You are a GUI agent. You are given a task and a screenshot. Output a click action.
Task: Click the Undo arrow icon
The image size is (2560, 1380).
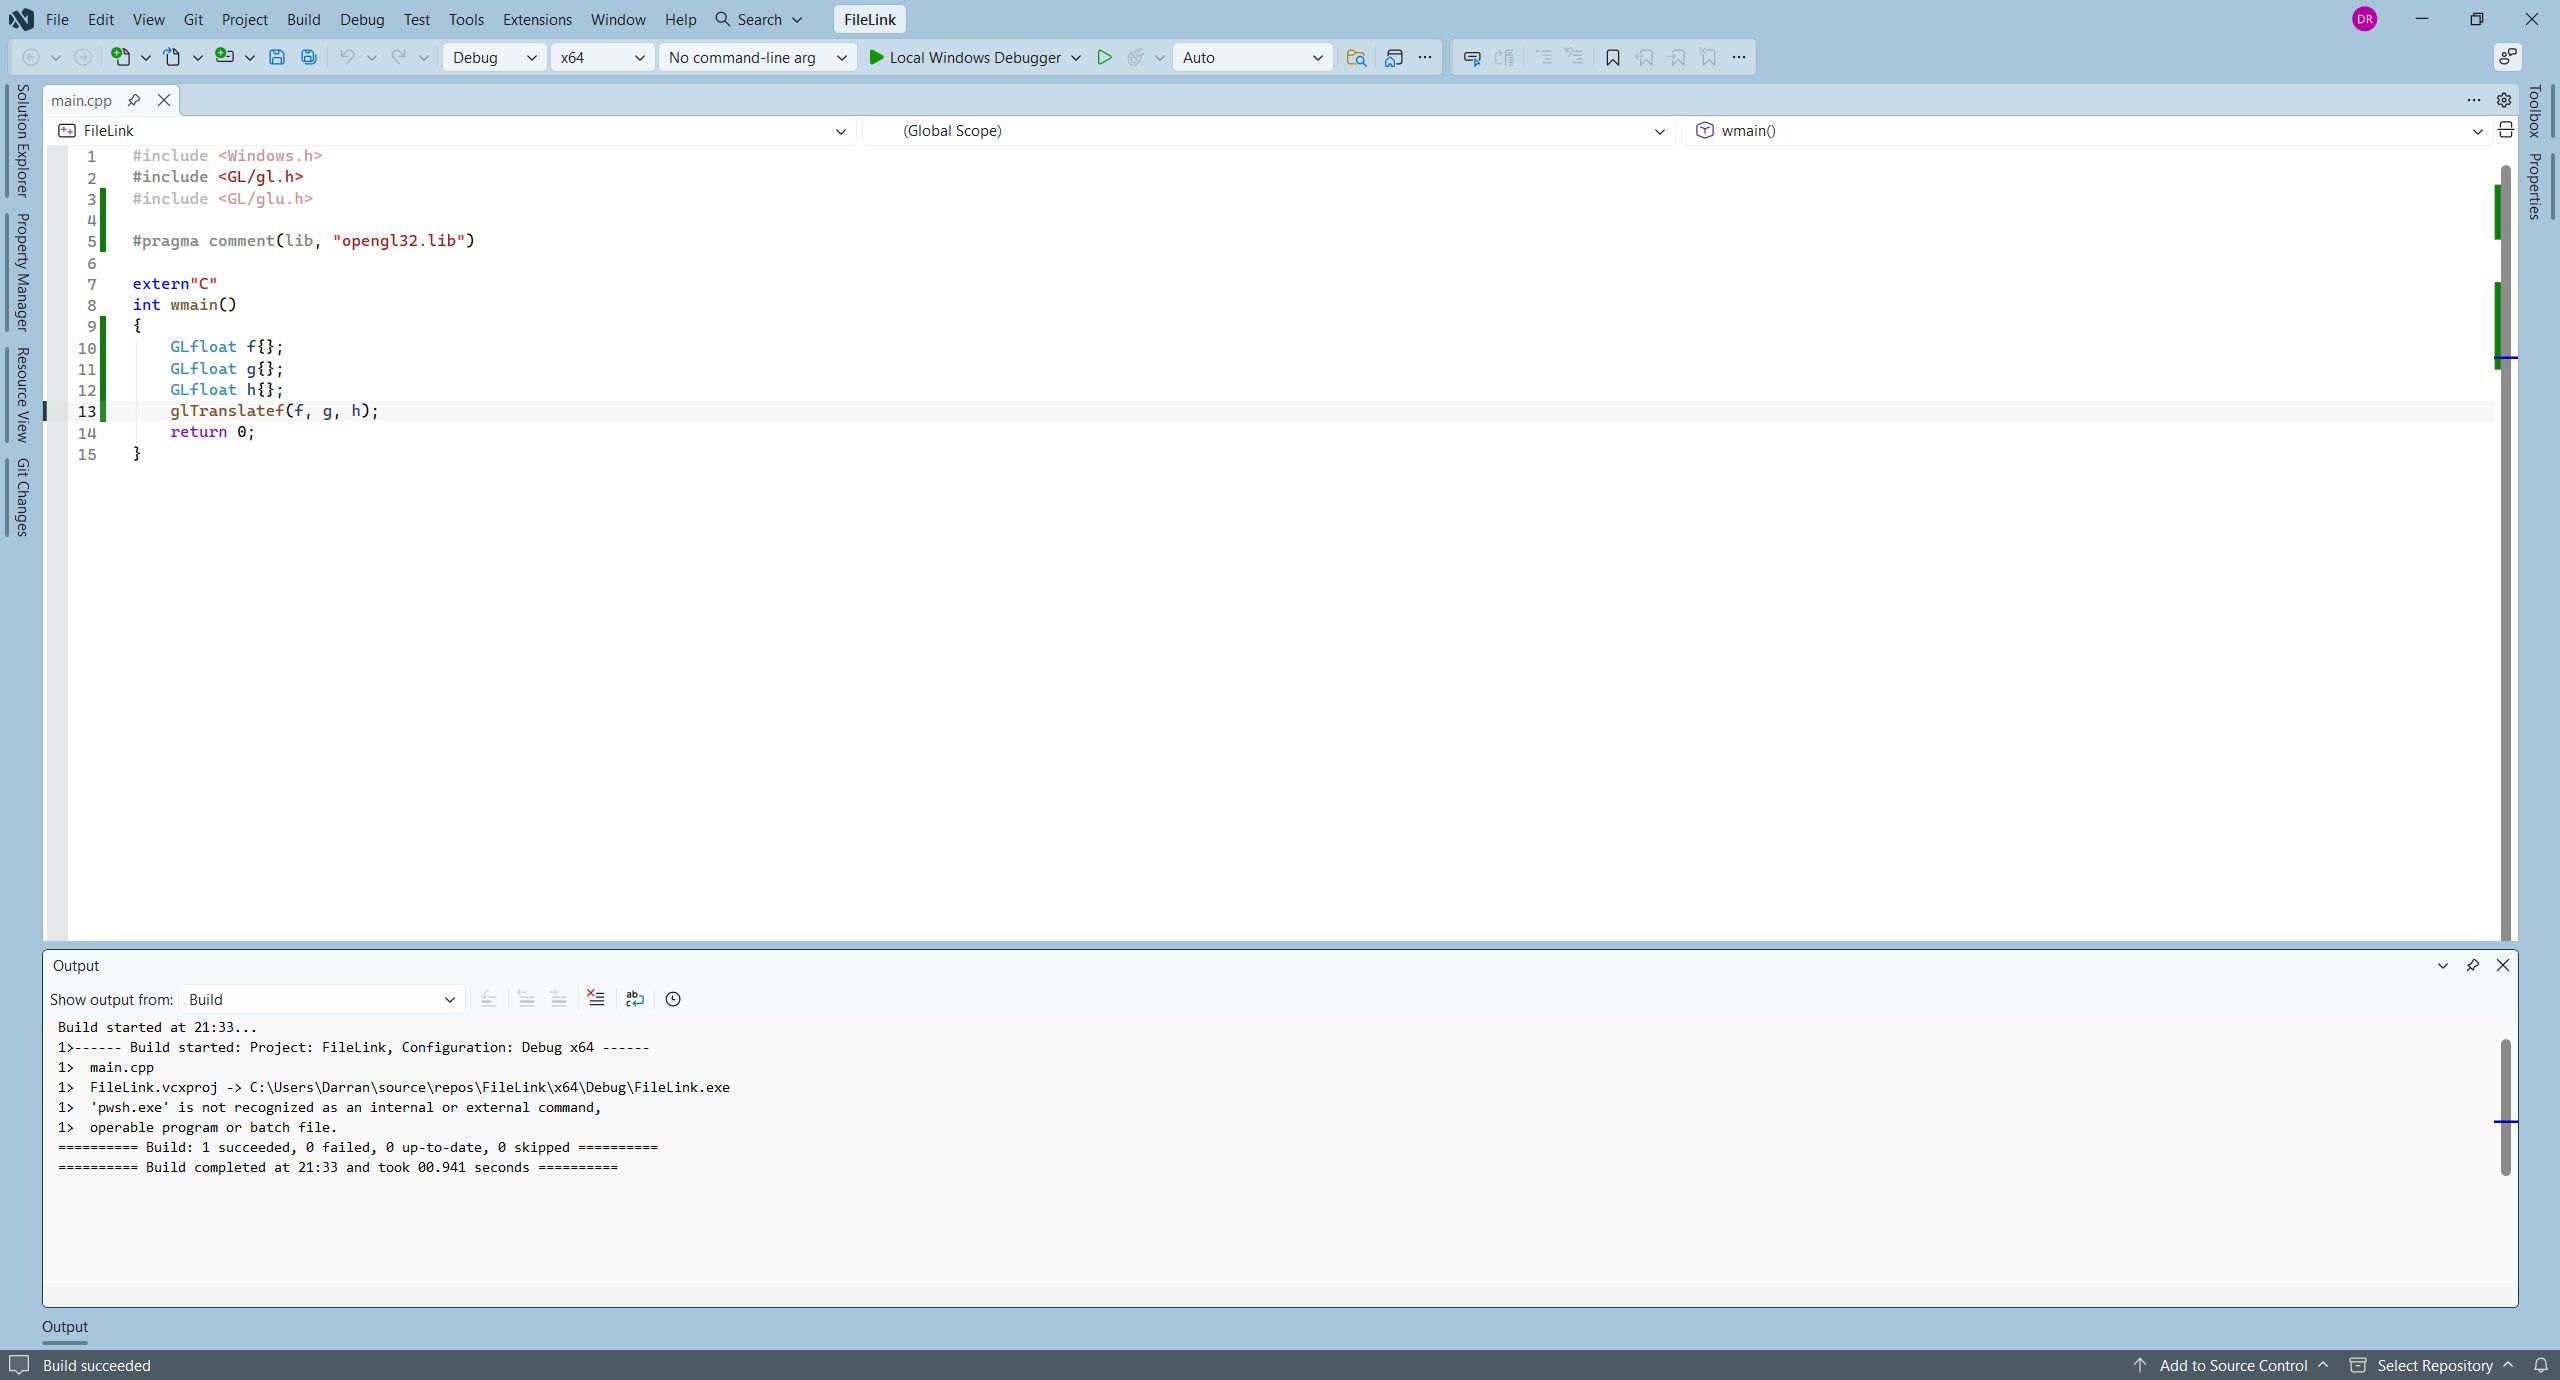coord(347,57)
